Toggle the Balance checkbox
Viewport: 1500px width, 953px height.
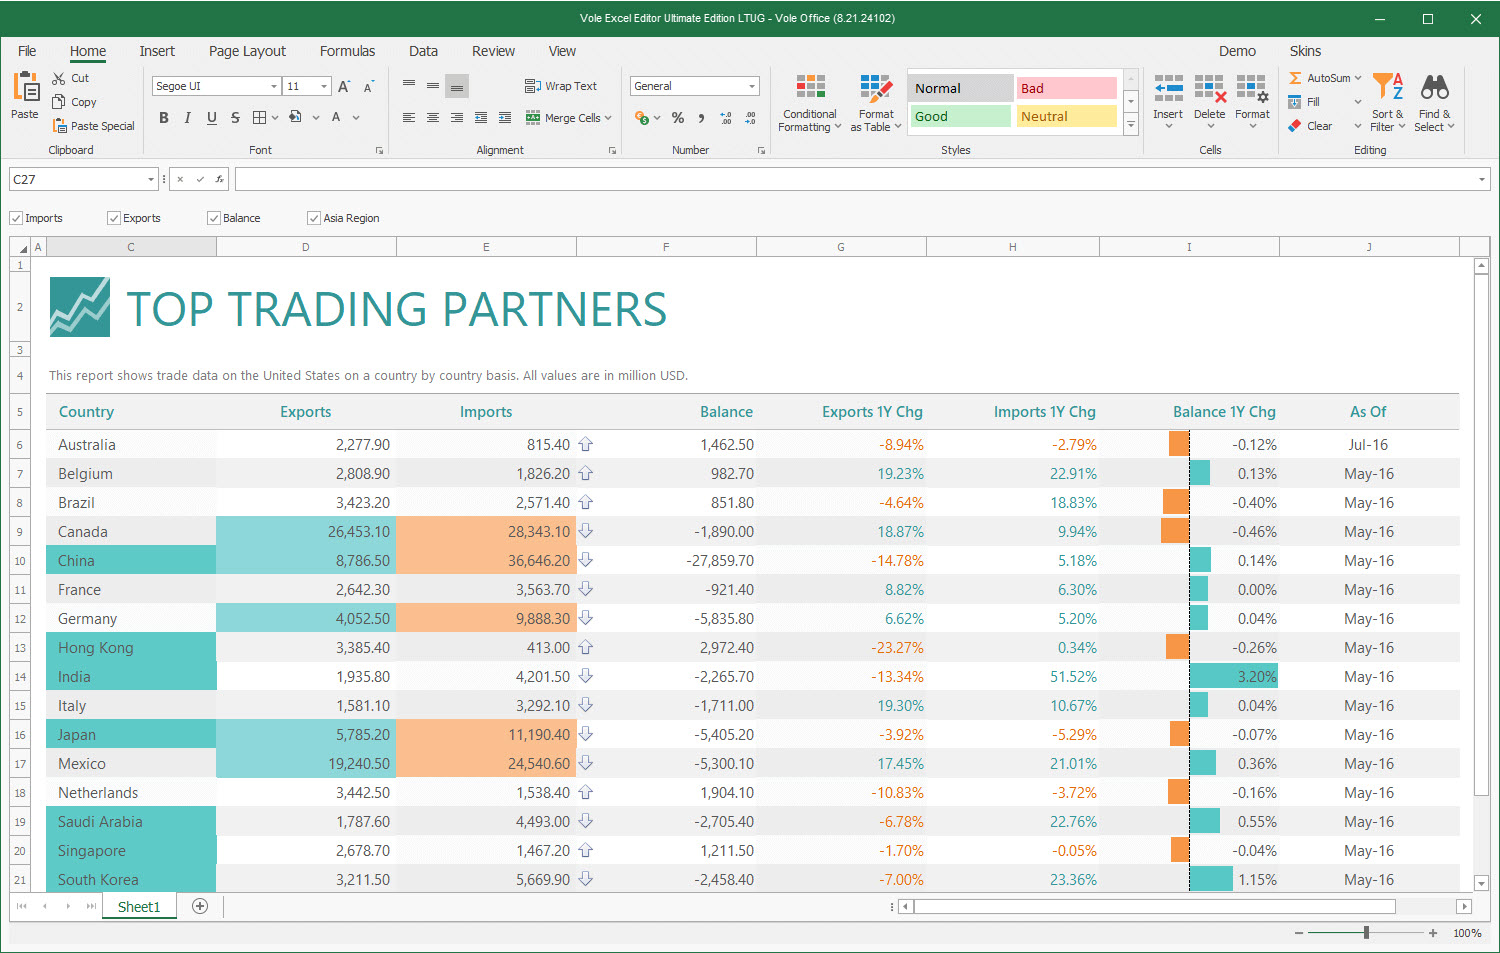click(x=214, y=218)
